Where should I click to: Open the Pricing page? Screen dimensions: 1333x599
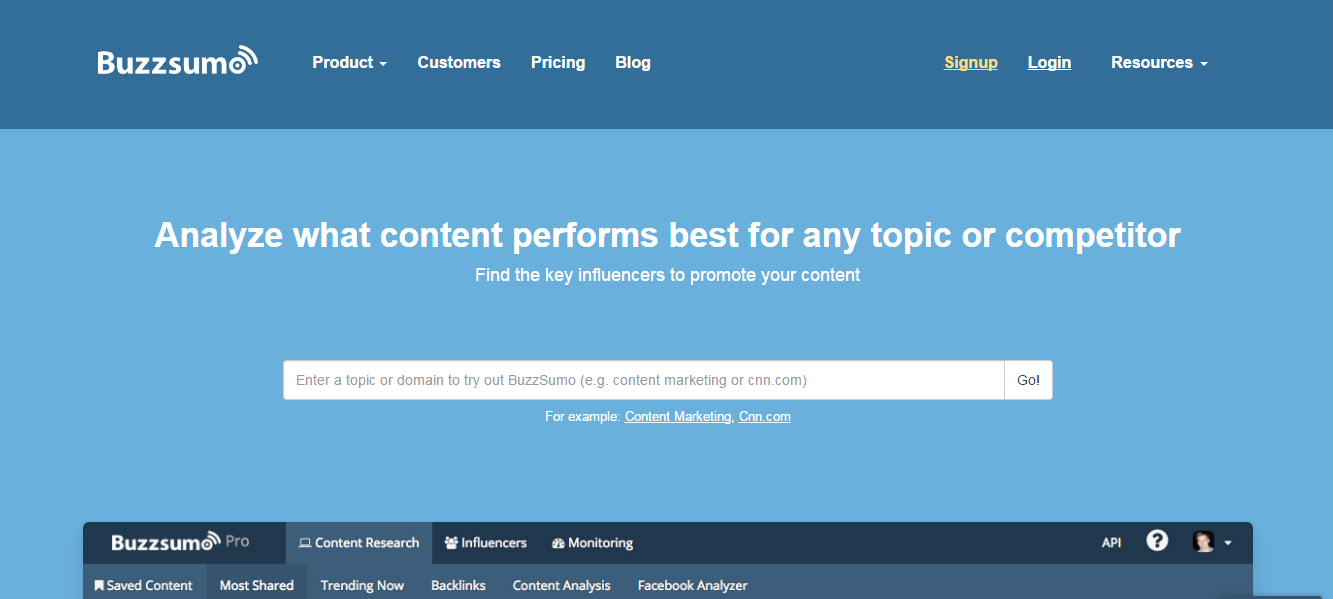pos(558,62)
